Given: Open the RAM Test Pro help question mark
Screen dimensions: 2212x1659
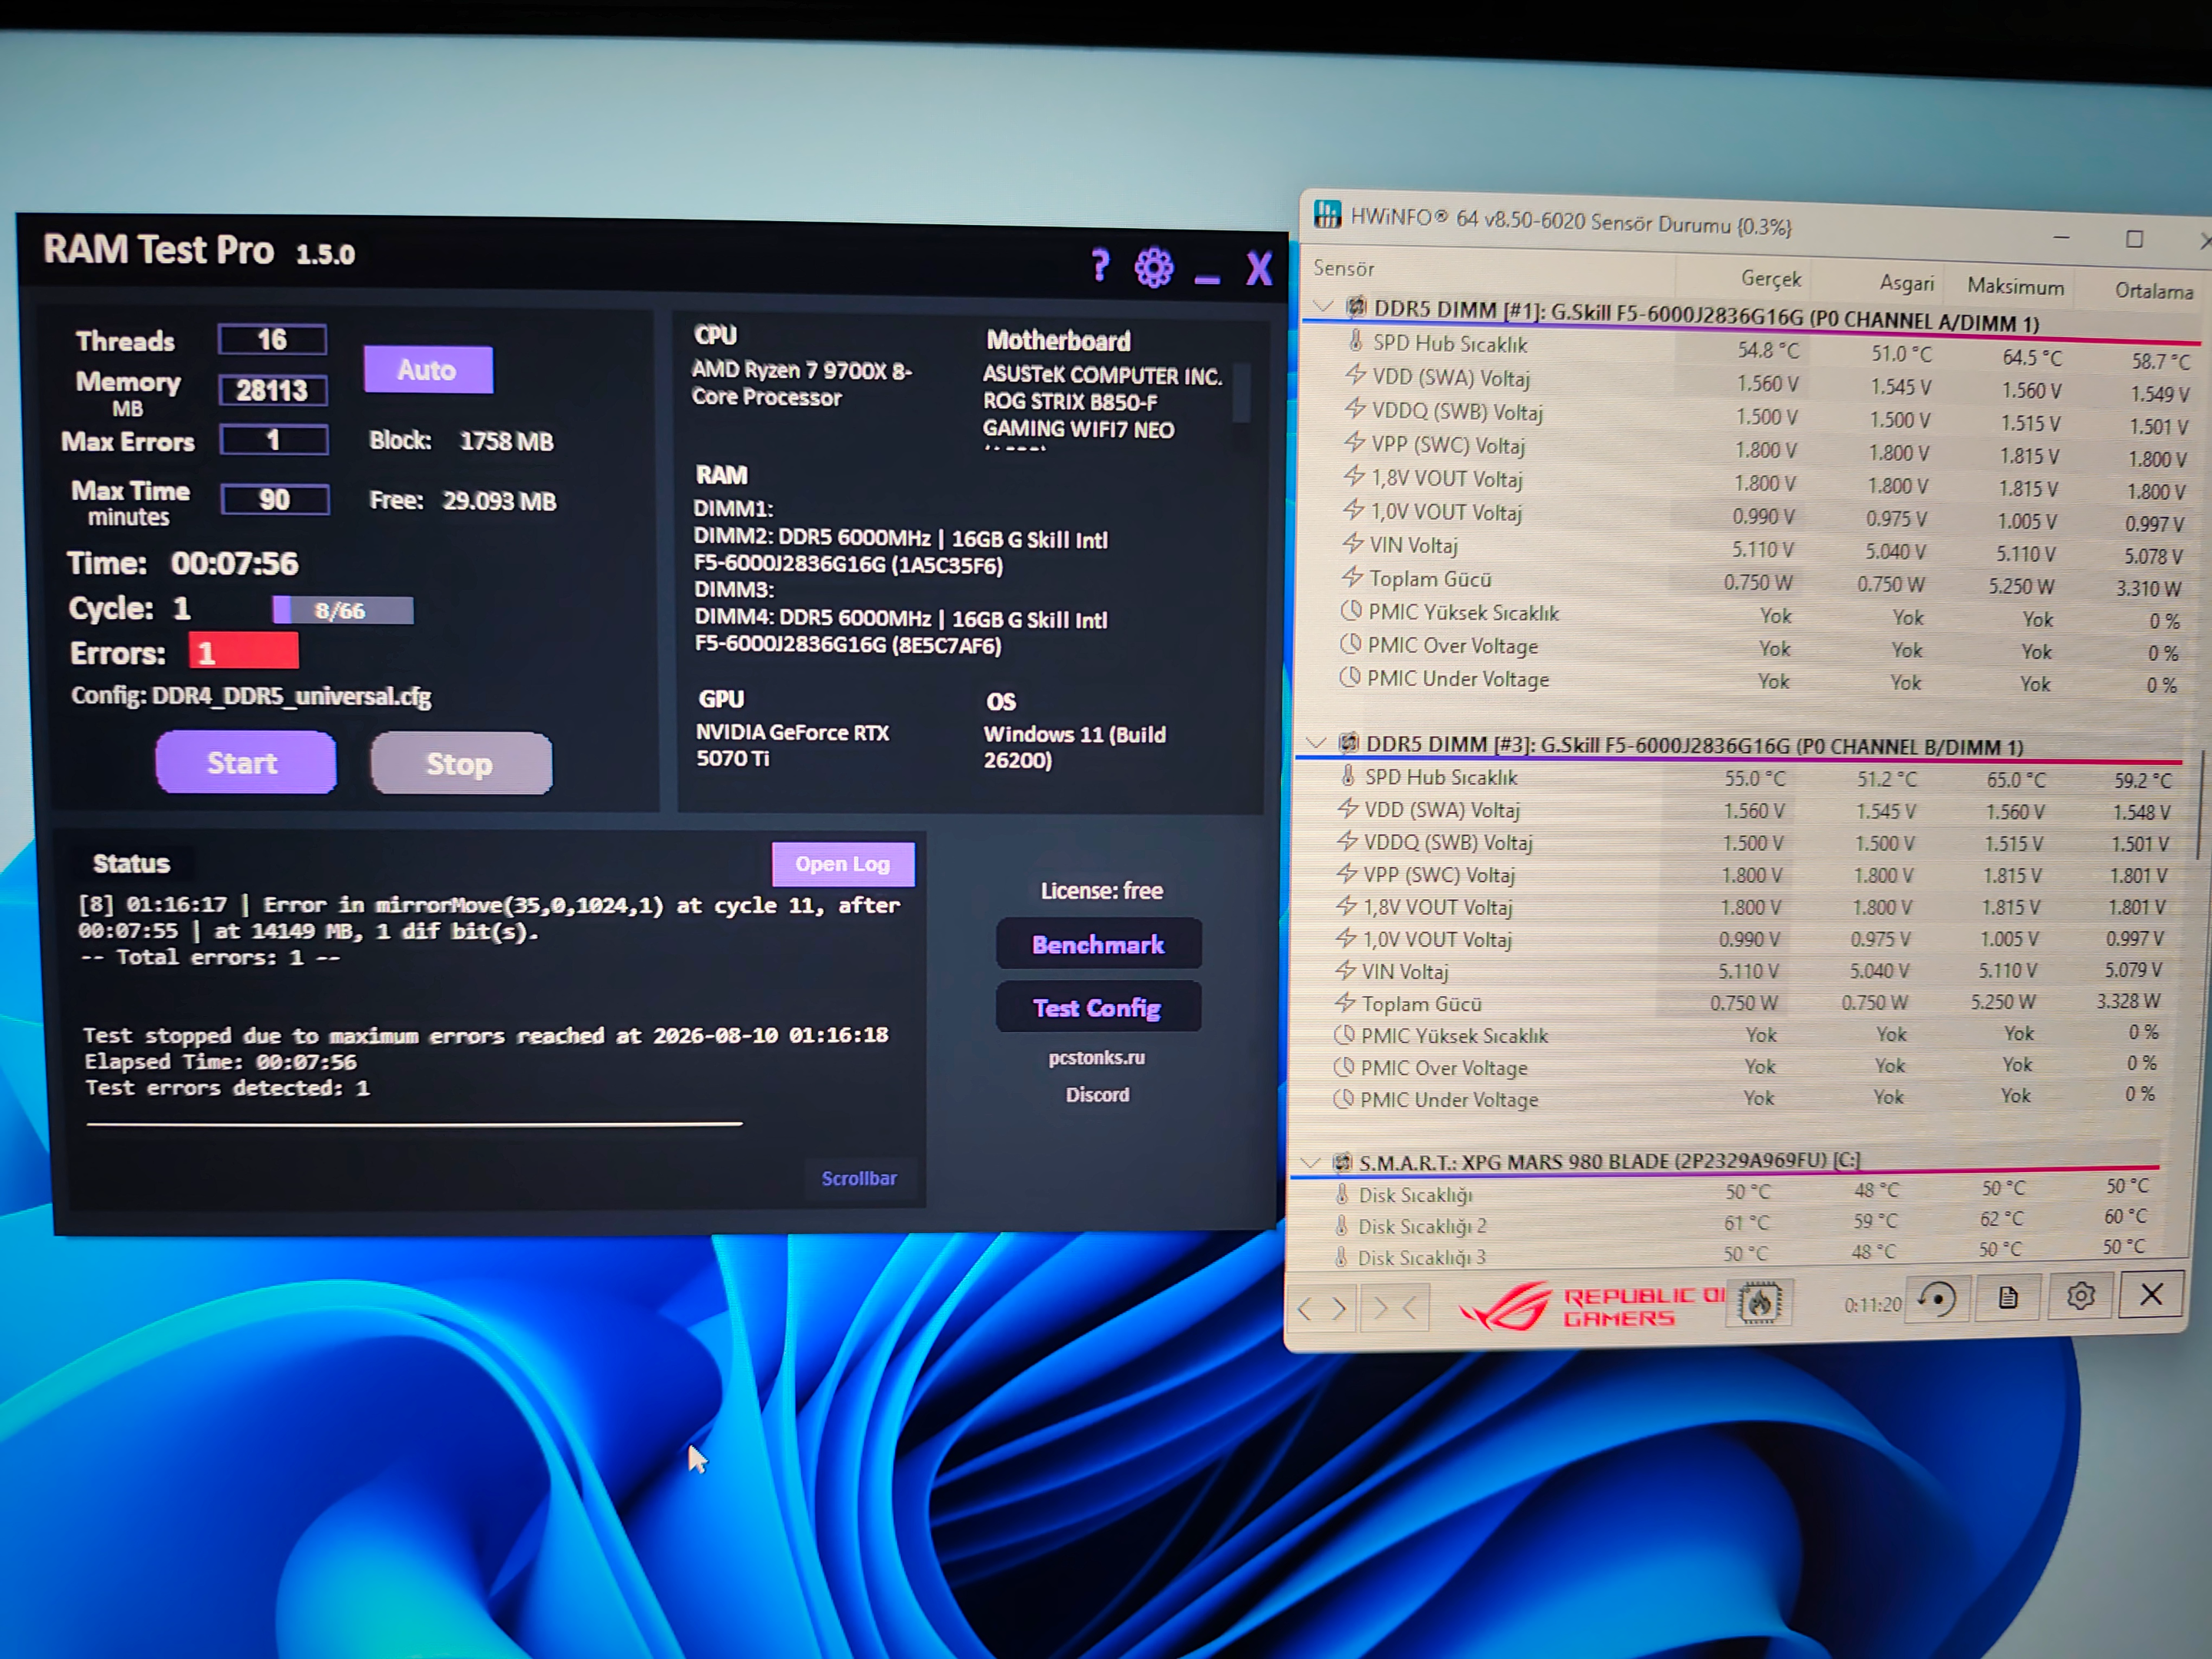Looking at the screenshot, I should 1100,266.
